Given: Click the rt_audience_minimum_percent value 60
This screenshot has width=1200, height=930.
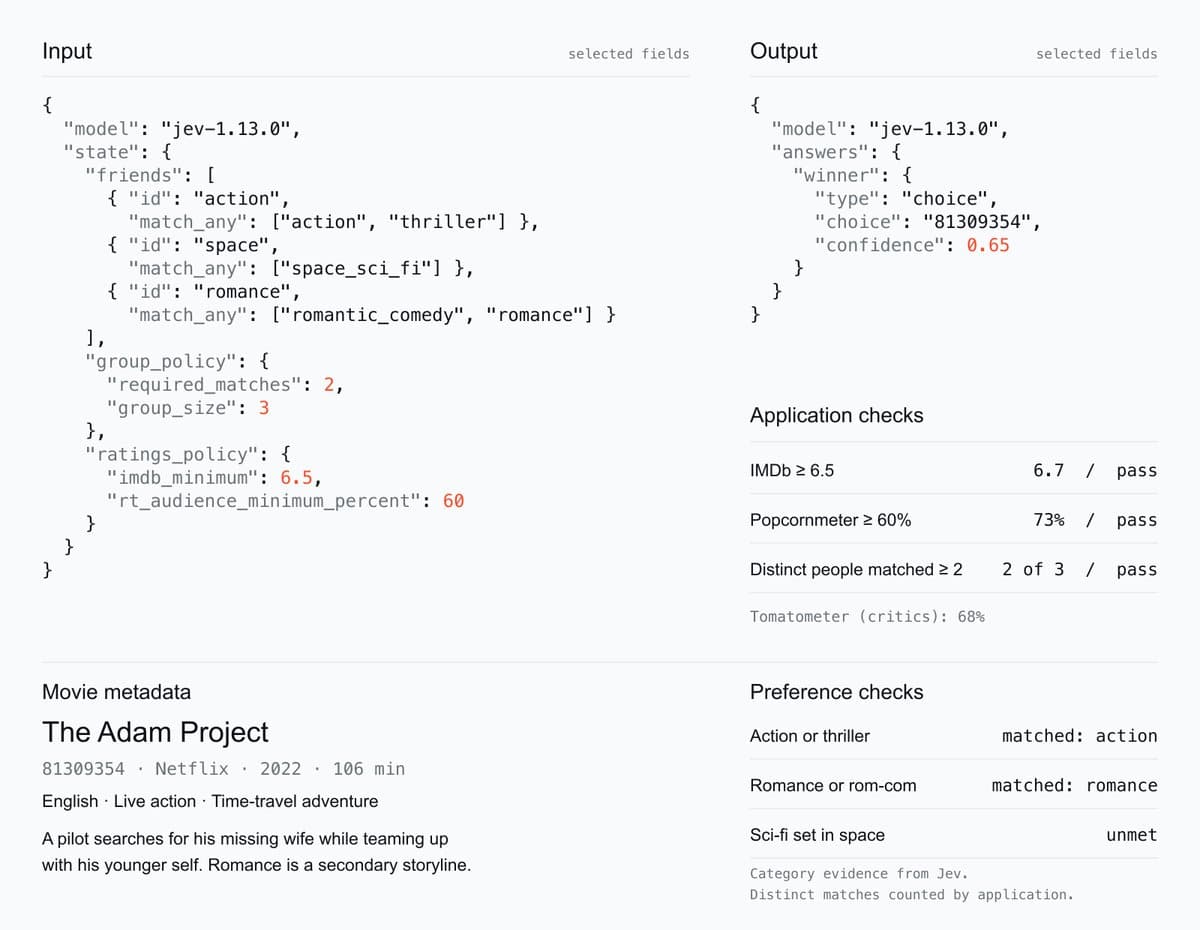Looking at the screenshot, I should coord(453,501).
